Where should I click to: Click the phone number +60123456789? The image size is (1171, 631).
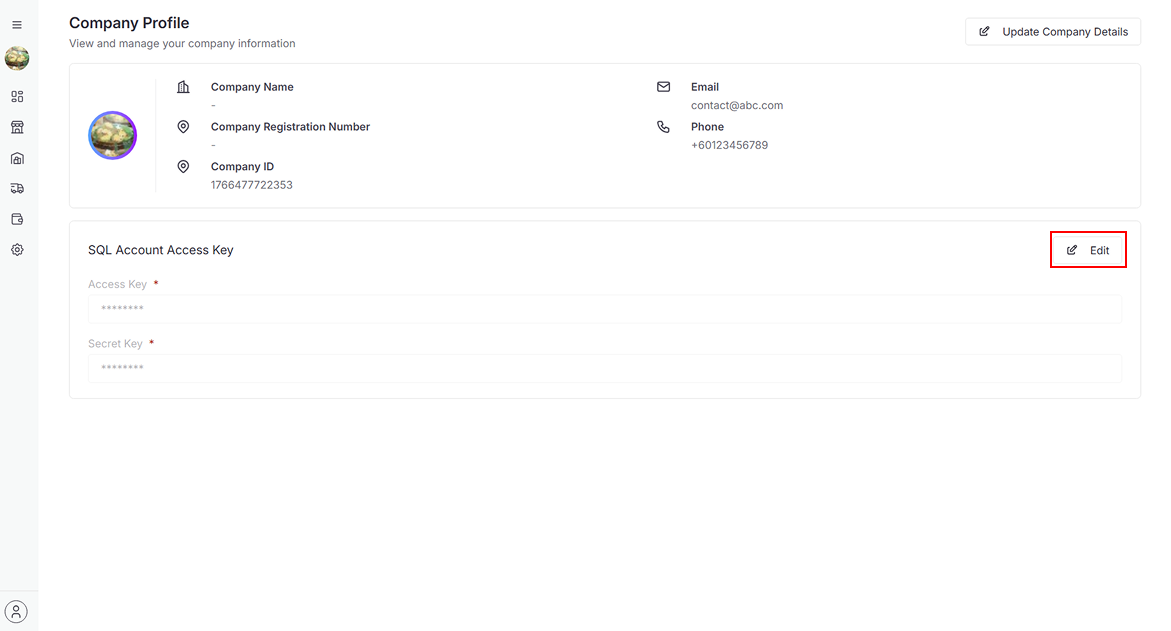(x=729, y=145)
